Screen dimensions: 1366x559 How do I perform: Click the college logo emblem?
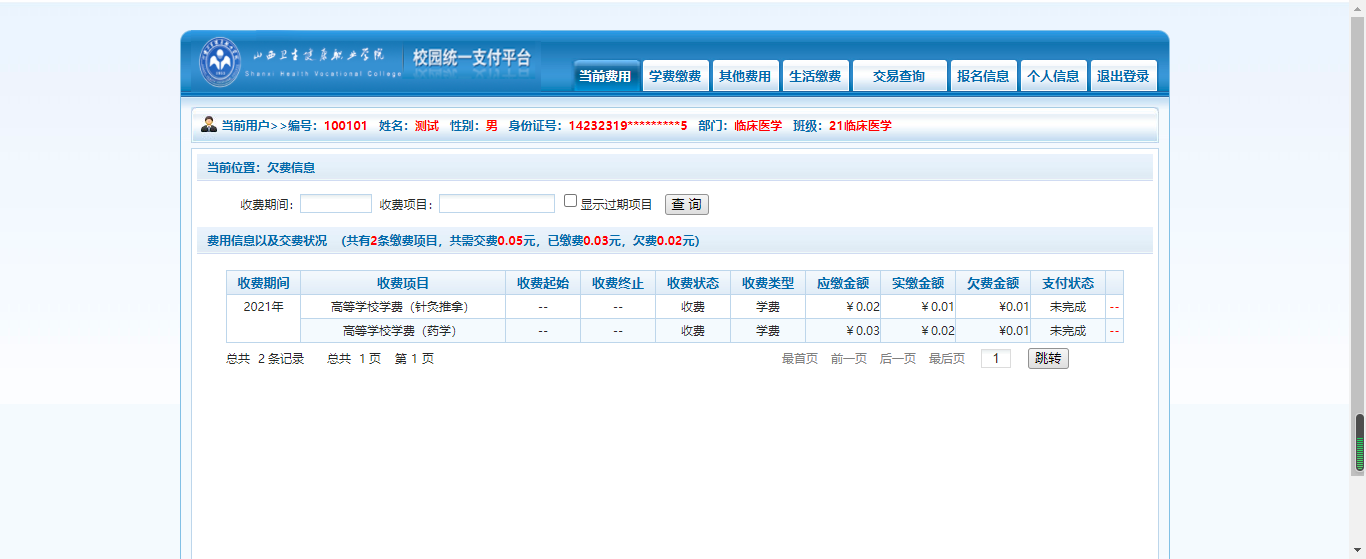tap(220, 62)
